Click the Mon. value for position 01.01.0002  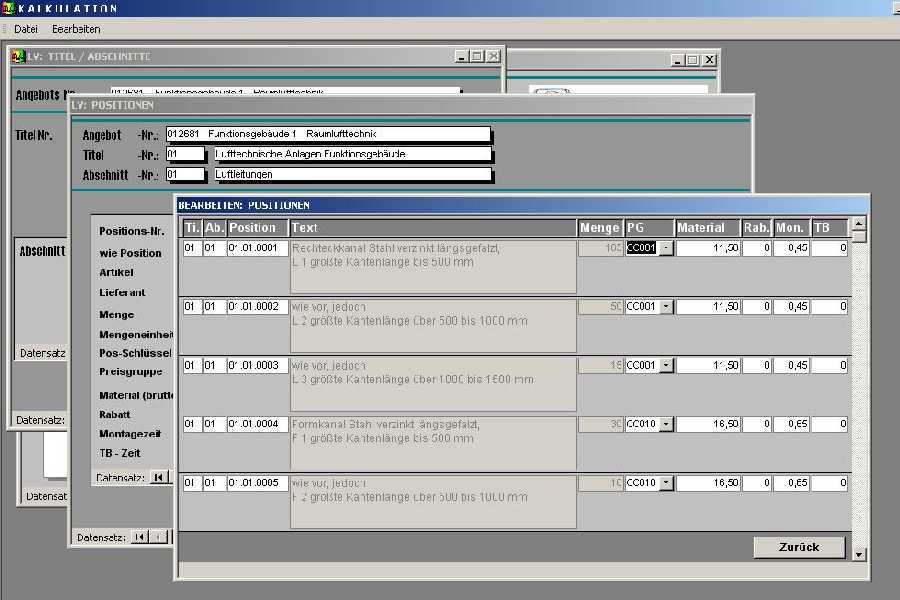tap(790, 307)
